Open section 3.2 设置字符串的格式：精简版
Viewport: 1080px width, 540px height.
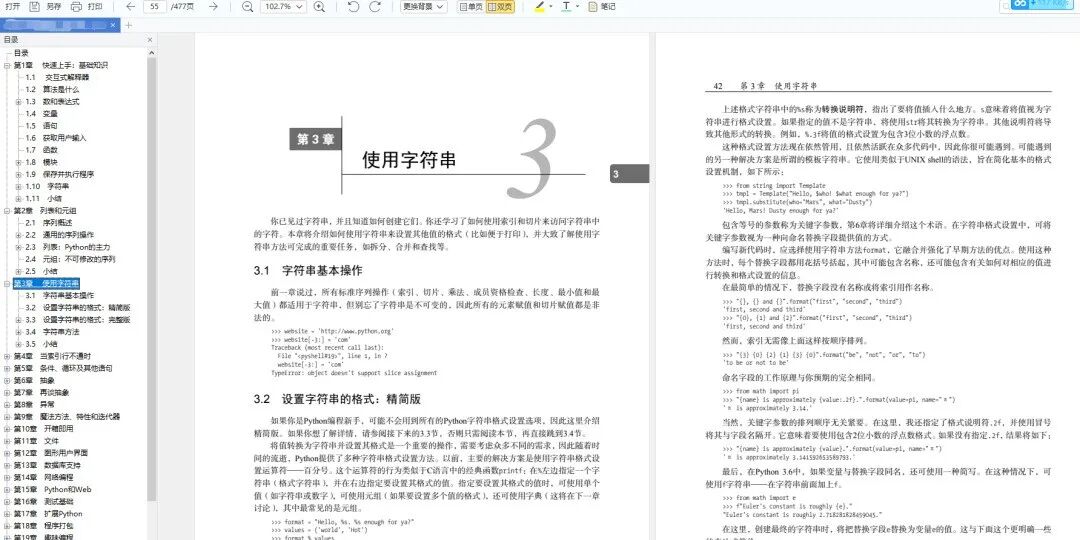click(x=78, y=308)
